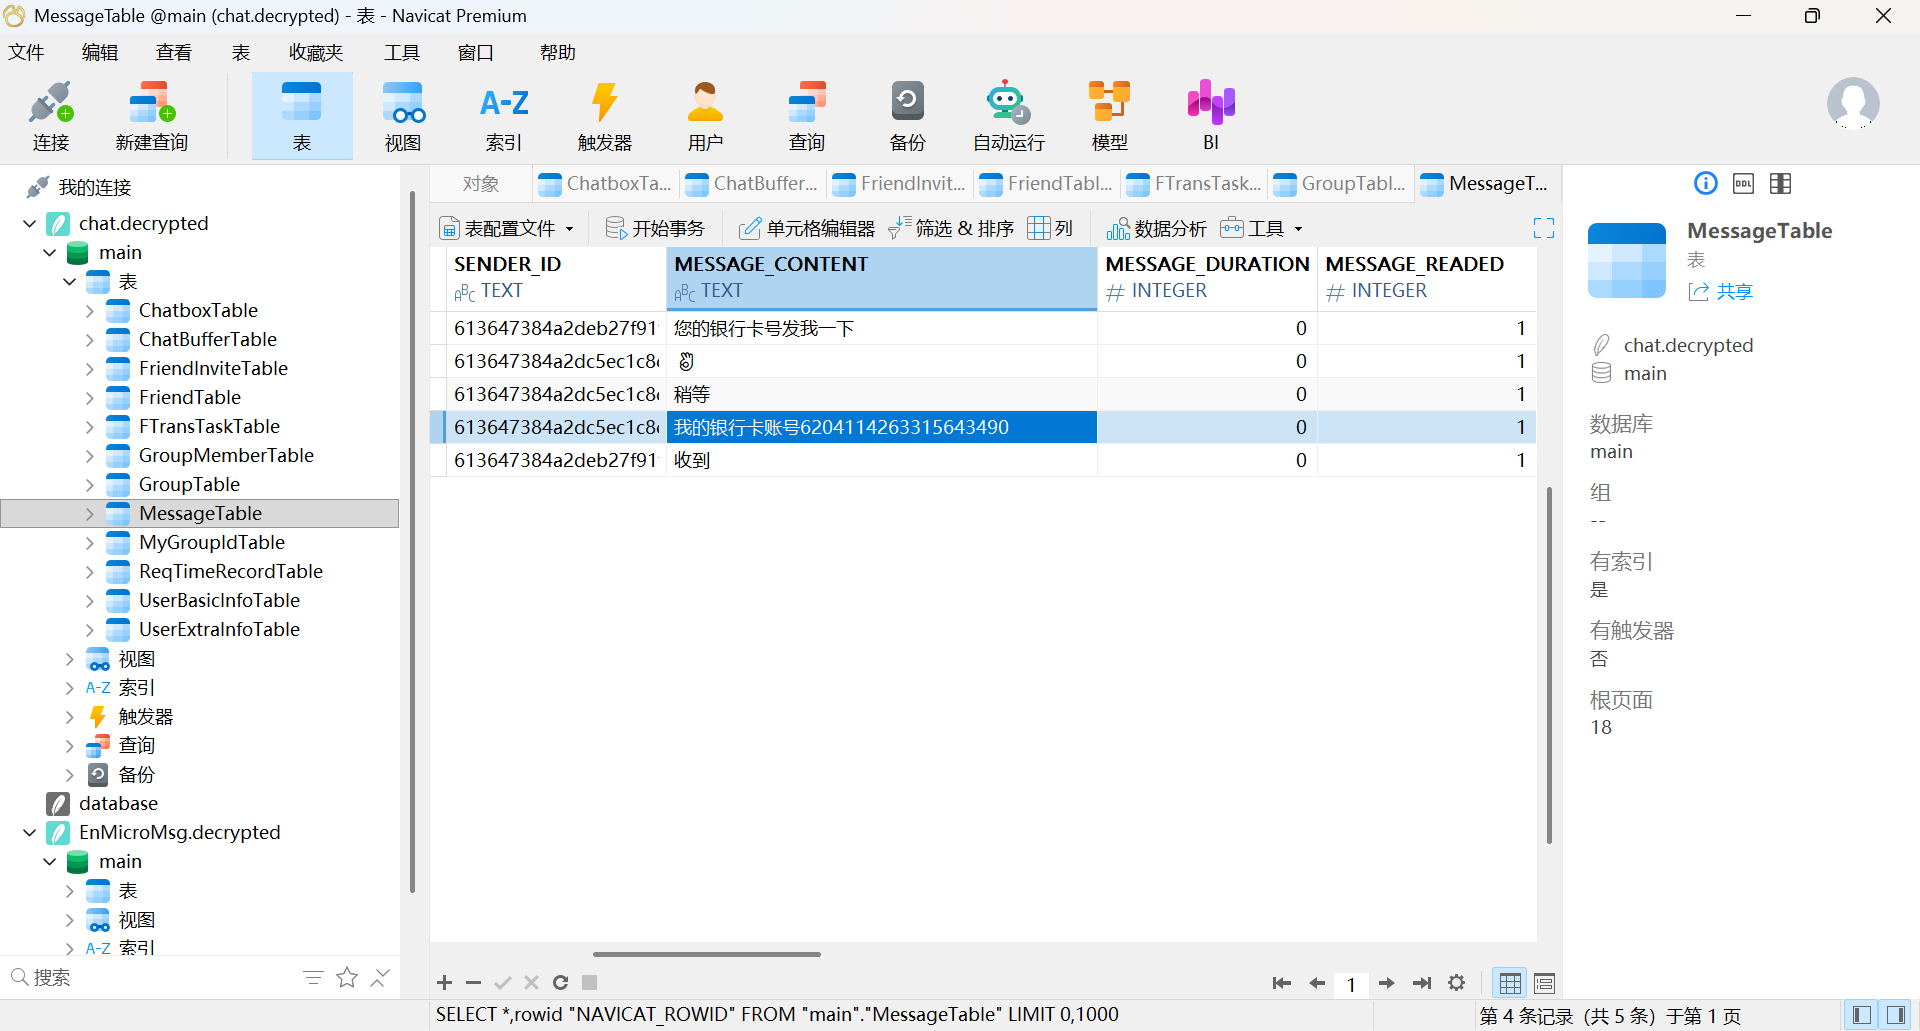This screenshot has height=1031, width=1920.
Task: Toggle the right information pane button
Action: tap(1895, 1015)
